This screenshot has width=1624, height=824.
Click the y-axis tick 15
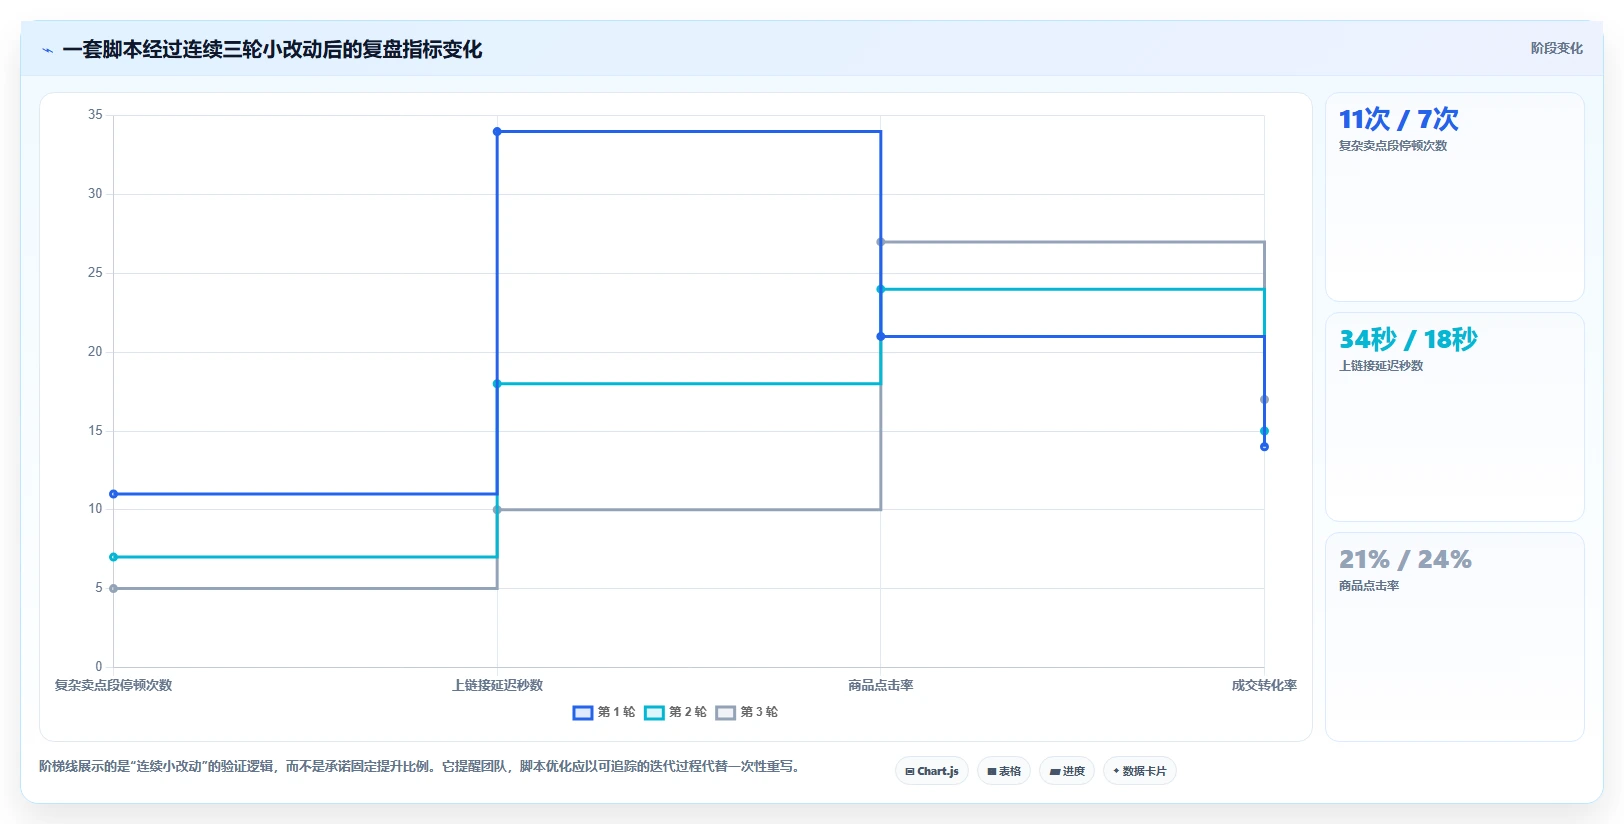(x=95, y=431)
